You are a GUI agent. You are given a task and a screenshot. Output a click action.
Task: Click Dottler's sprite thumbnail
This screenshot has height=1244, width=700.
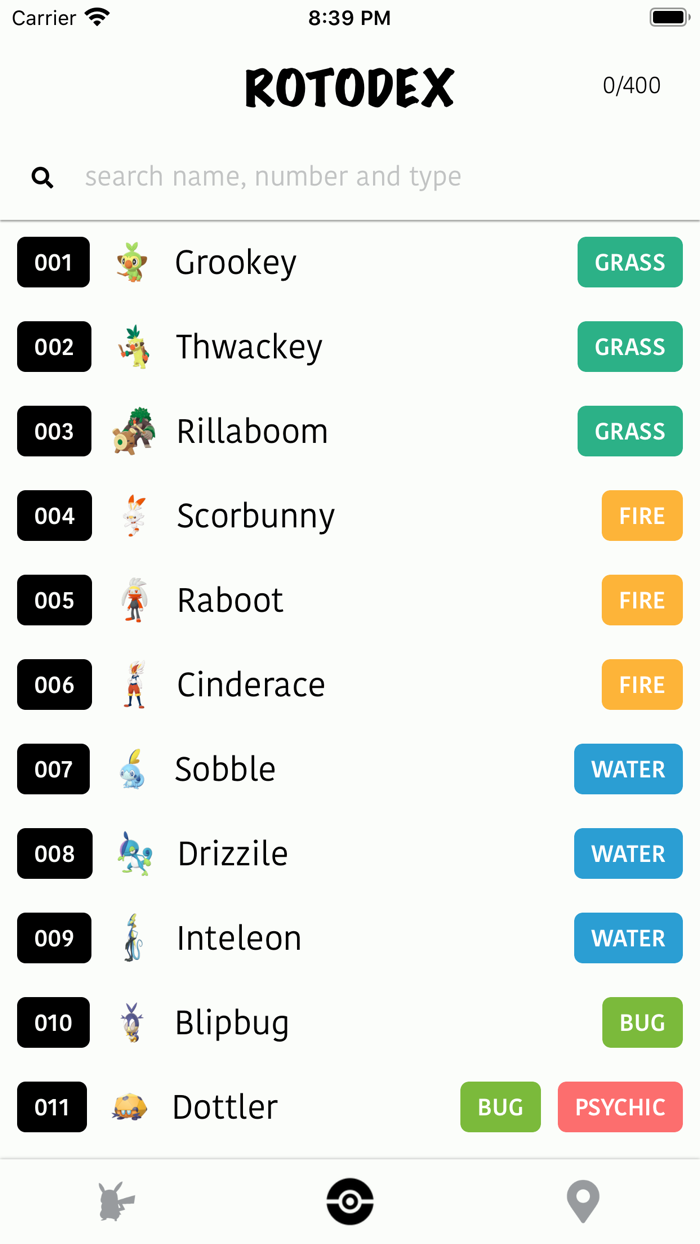point(135,1107)
